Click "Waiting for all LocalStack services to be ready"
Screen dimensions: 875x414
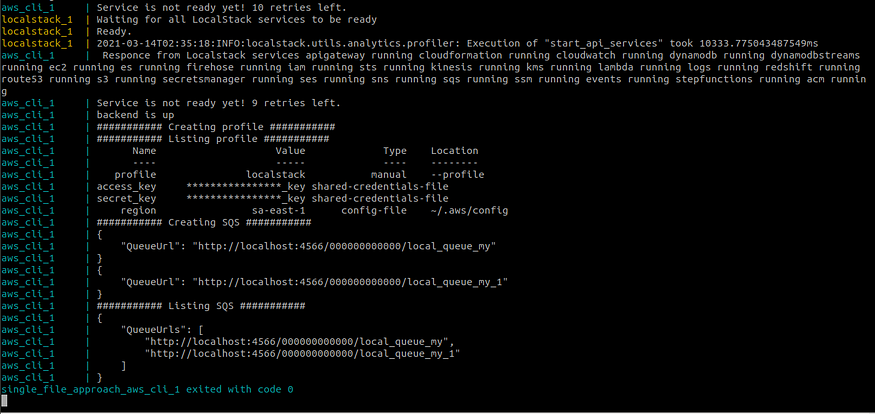[x=237, y=20]
